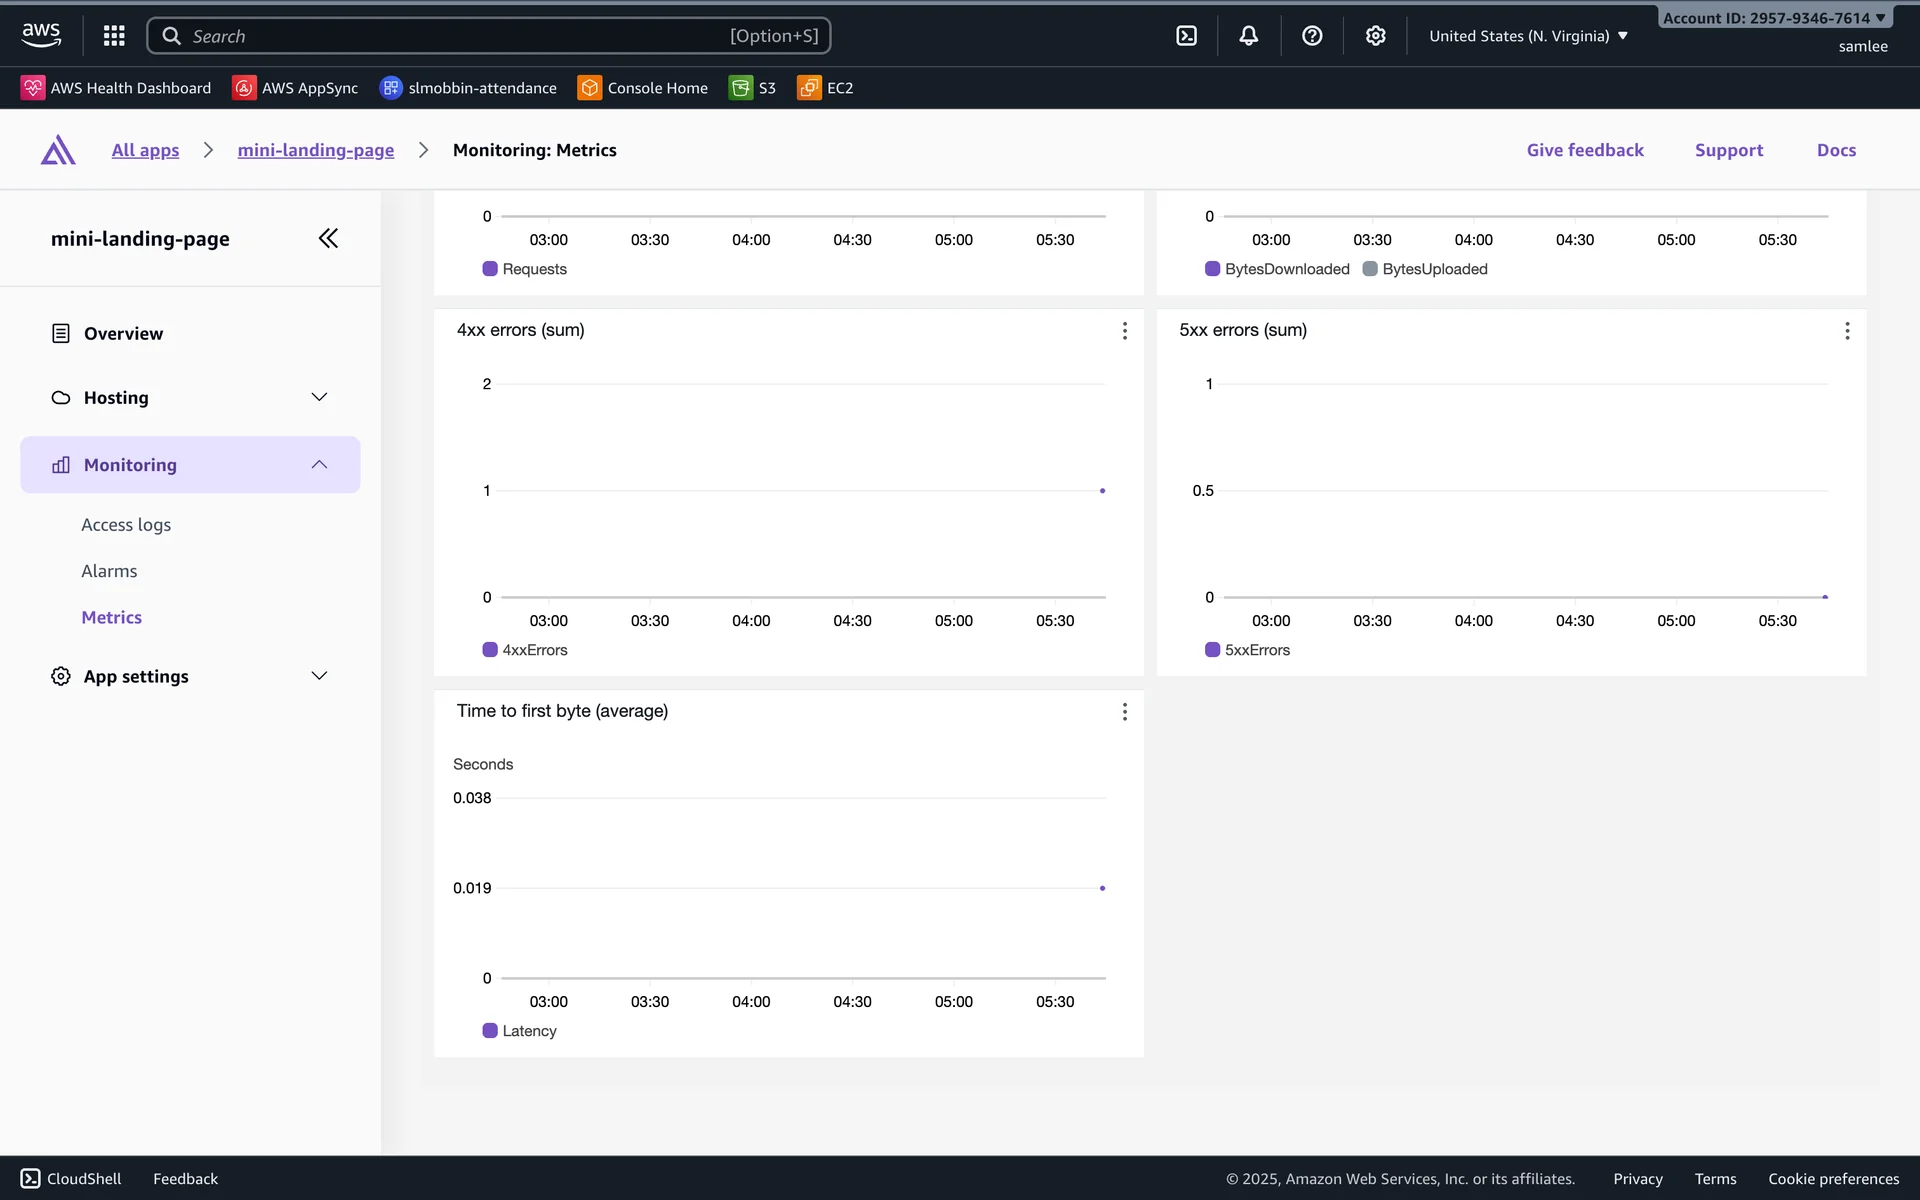Open the AWS services grid menu
This screenshot has width=1920, height=1200.
[x=114, y=36]
